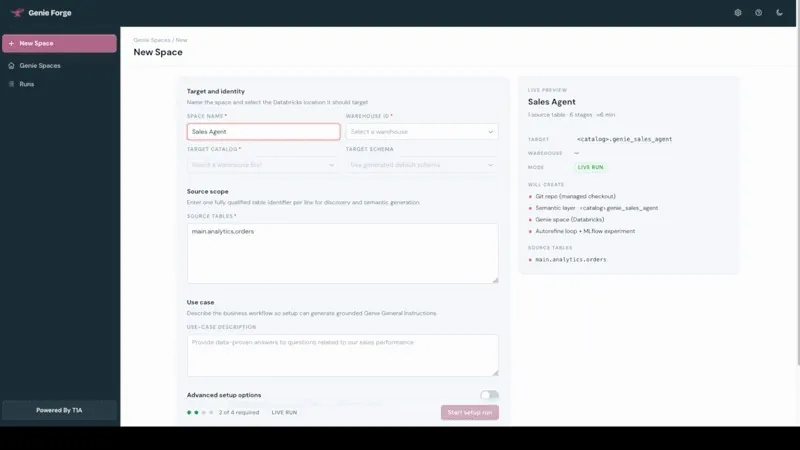Screen dimensions: 800x450
Task: Click the New Space sidebar button
Action: [x=59, y=43]
